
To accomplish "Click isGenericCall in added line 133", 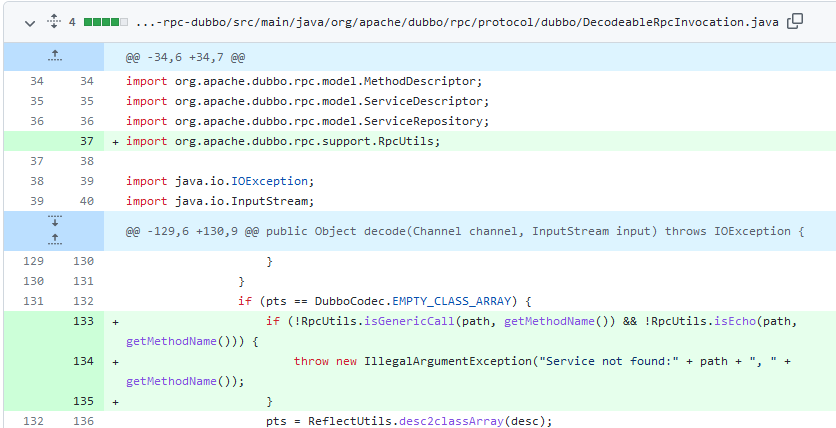I will (x=409, y=321).
